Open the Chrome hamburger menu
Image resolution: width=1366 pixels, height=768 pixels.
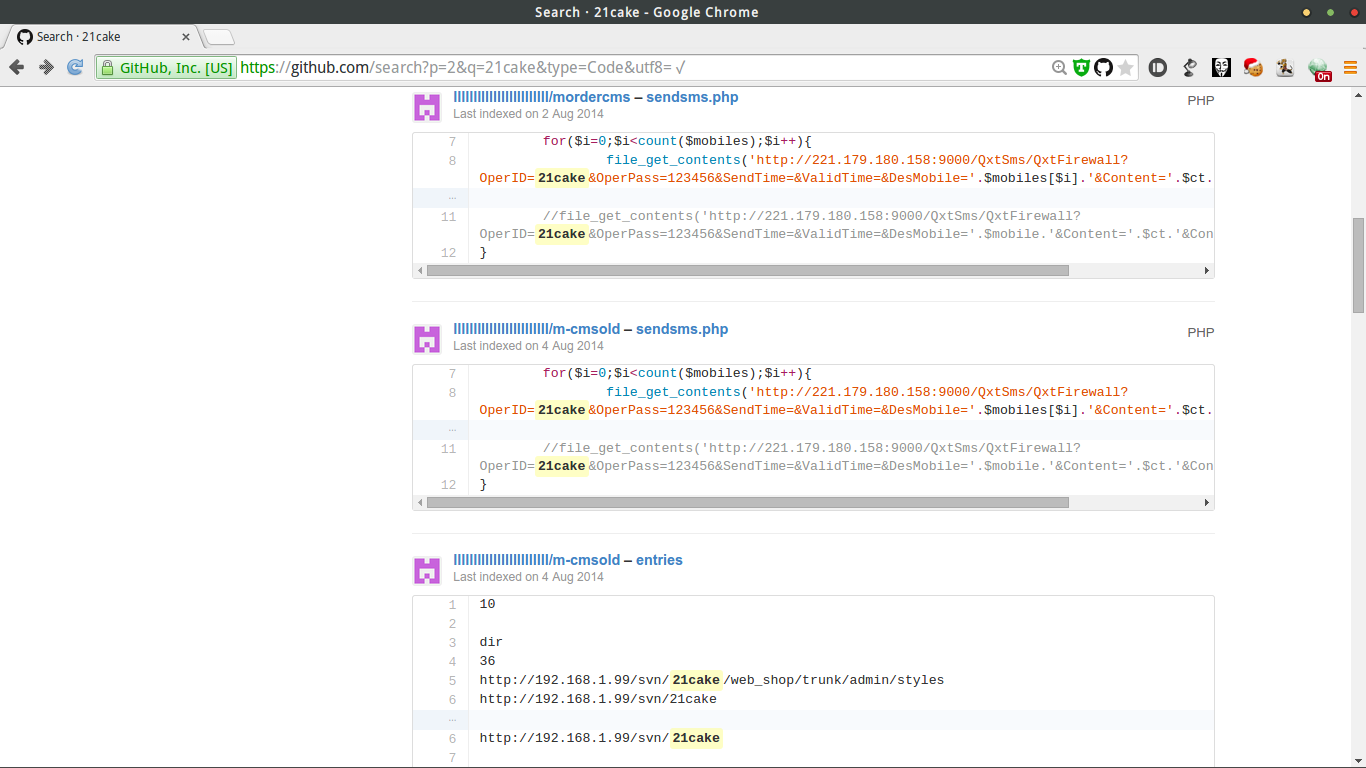tap(1350, 68)
